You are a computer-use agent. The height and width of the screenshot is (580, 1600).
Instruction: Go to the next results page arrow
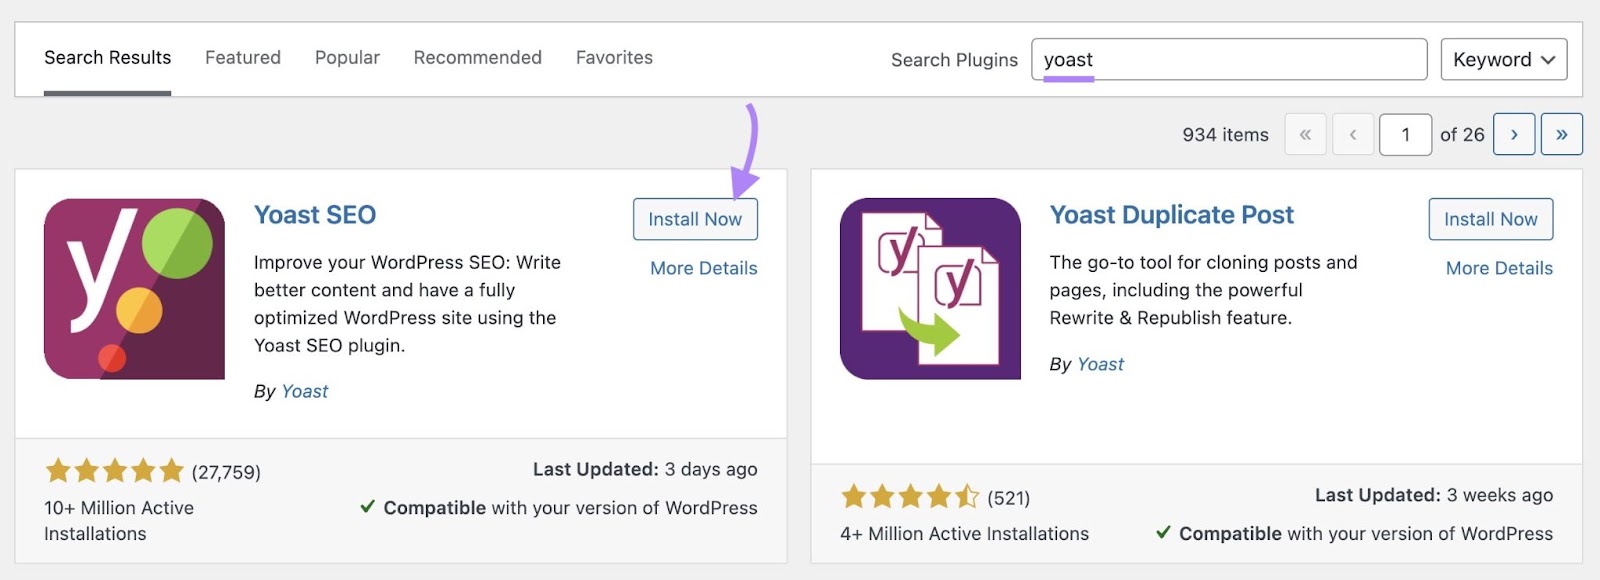[1514, 134]
